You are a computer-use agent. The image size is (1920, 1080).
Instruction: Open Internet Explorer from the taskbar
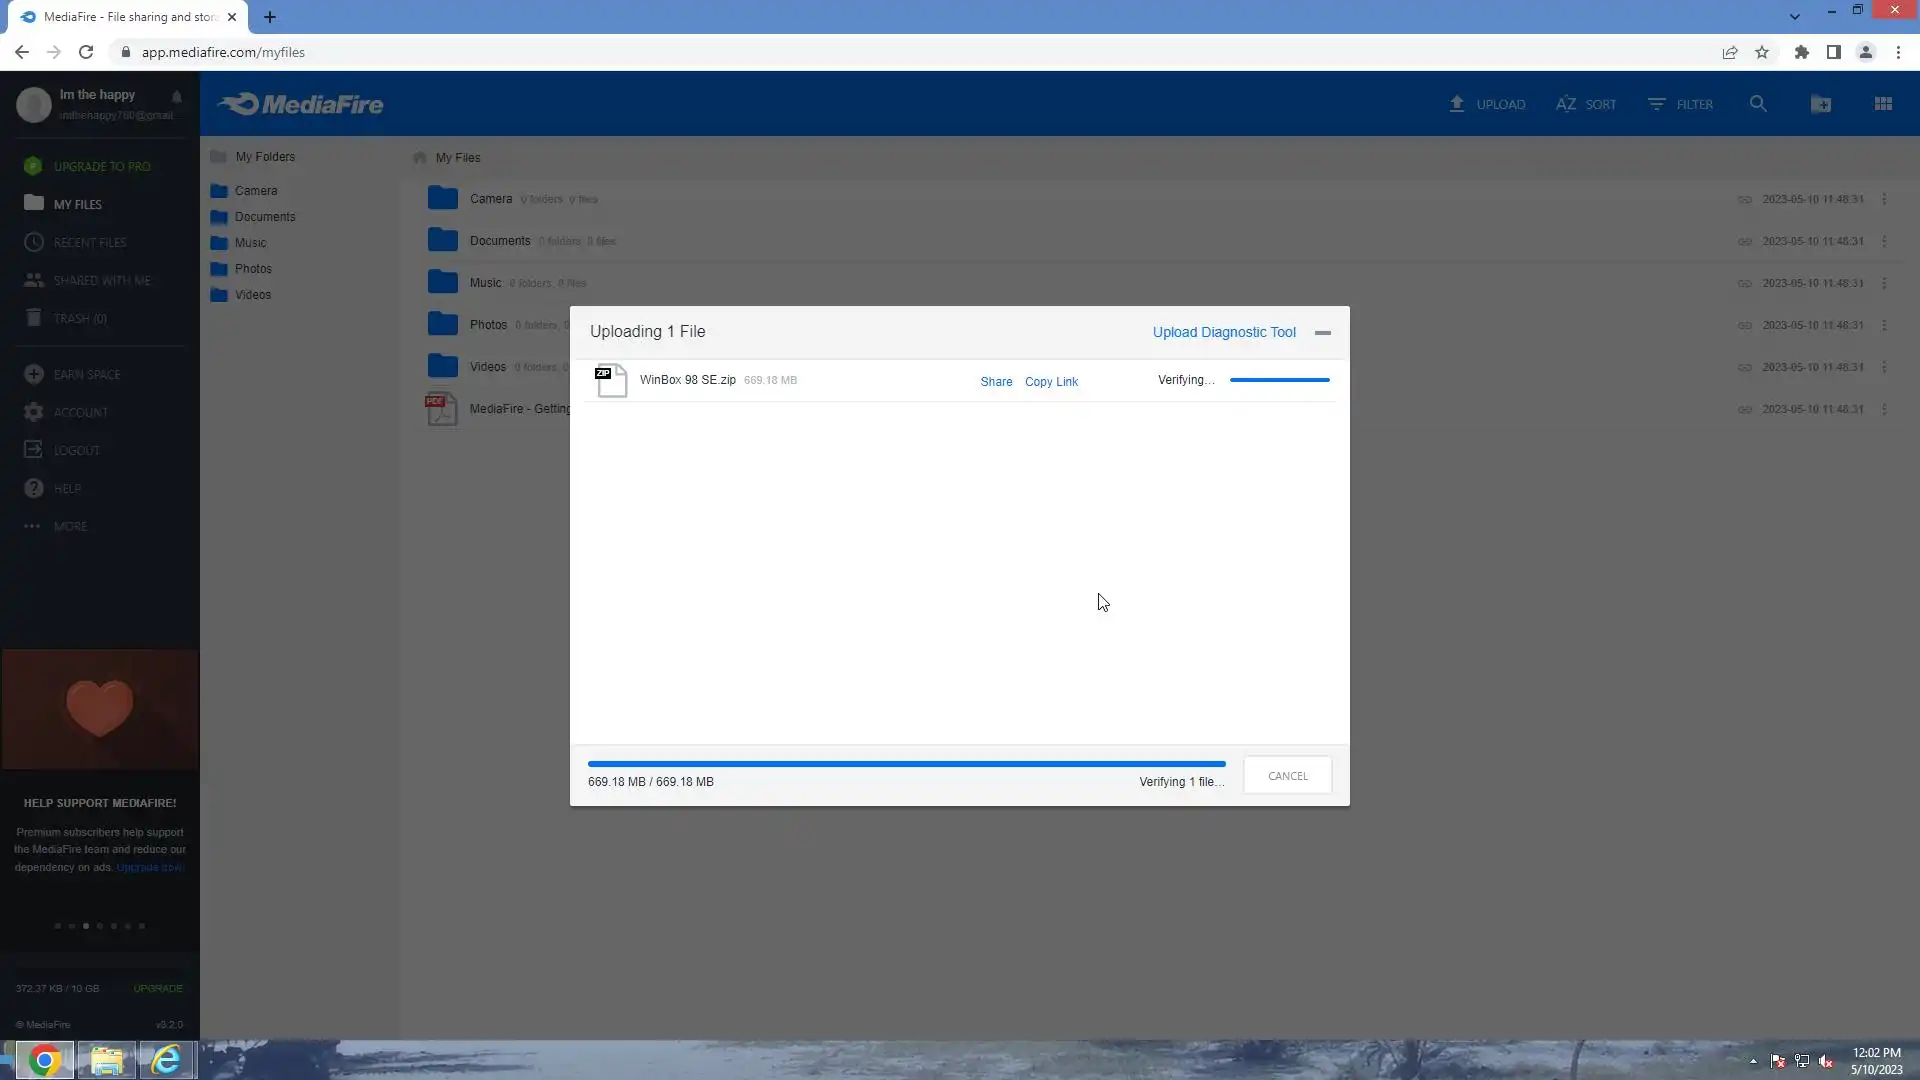pyautogui.click(x=166, y=1059)
